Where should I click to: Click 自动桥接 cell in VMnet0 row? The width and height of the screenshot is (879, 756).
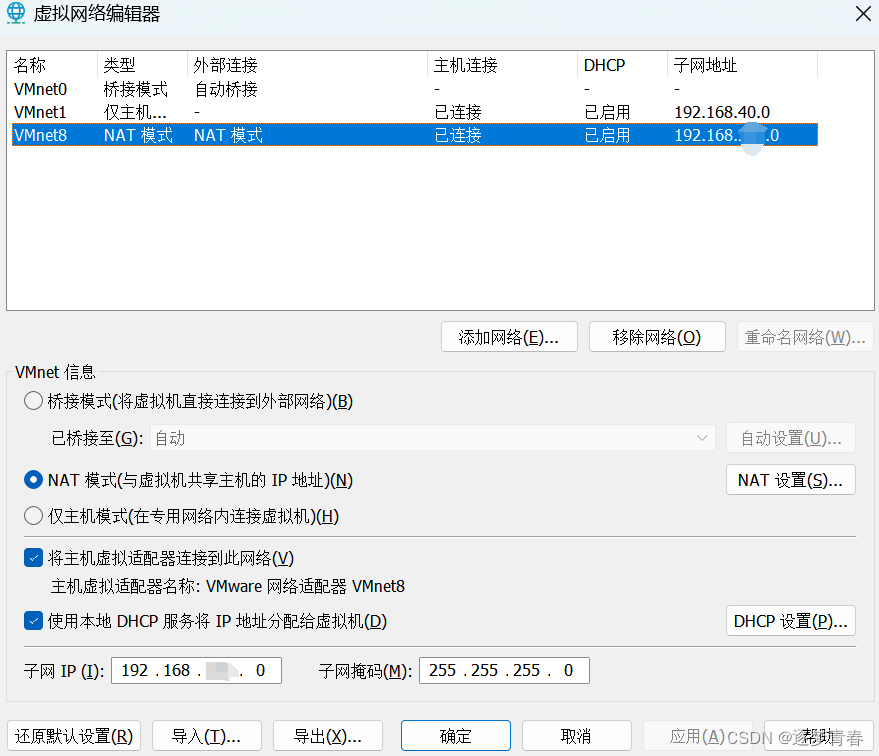pos(226,89)
